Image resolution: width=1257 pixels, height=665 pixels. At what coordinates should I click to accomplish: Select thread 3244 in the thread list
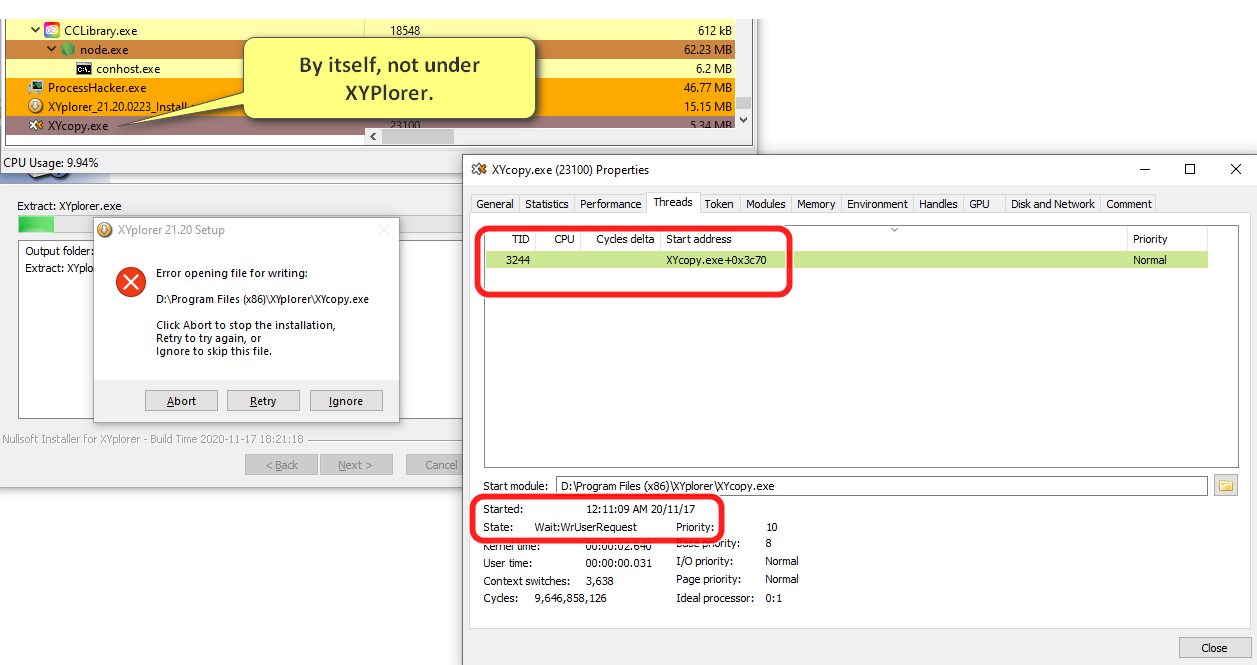518,260
